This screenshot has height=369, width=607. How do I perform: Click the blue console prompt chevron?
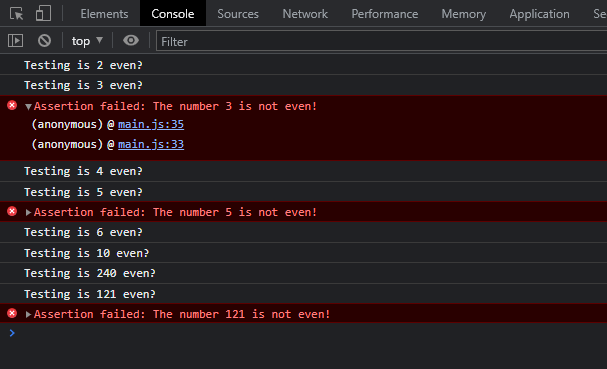coord(12,333)
